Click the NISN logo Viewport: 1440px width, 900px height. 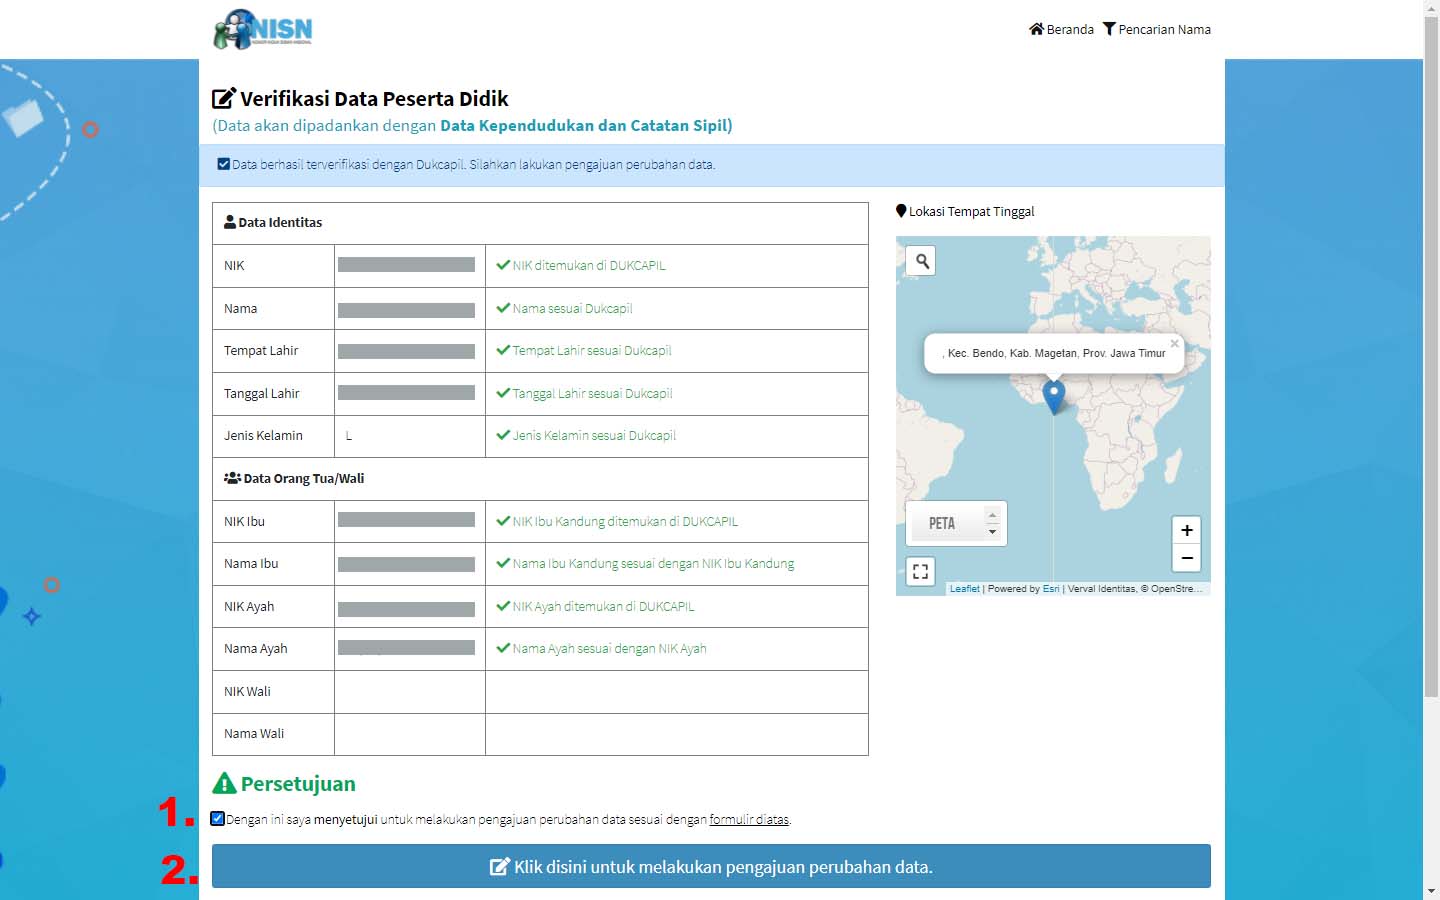(262, 30)
